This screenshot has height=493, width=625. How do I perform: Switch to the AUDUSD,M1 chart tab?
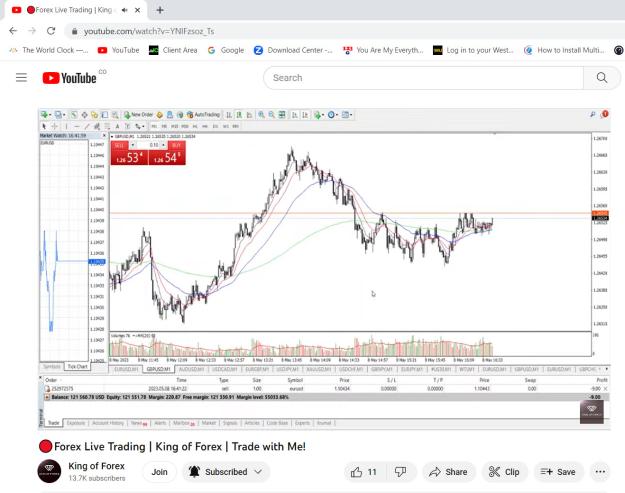tap(191, 369)
